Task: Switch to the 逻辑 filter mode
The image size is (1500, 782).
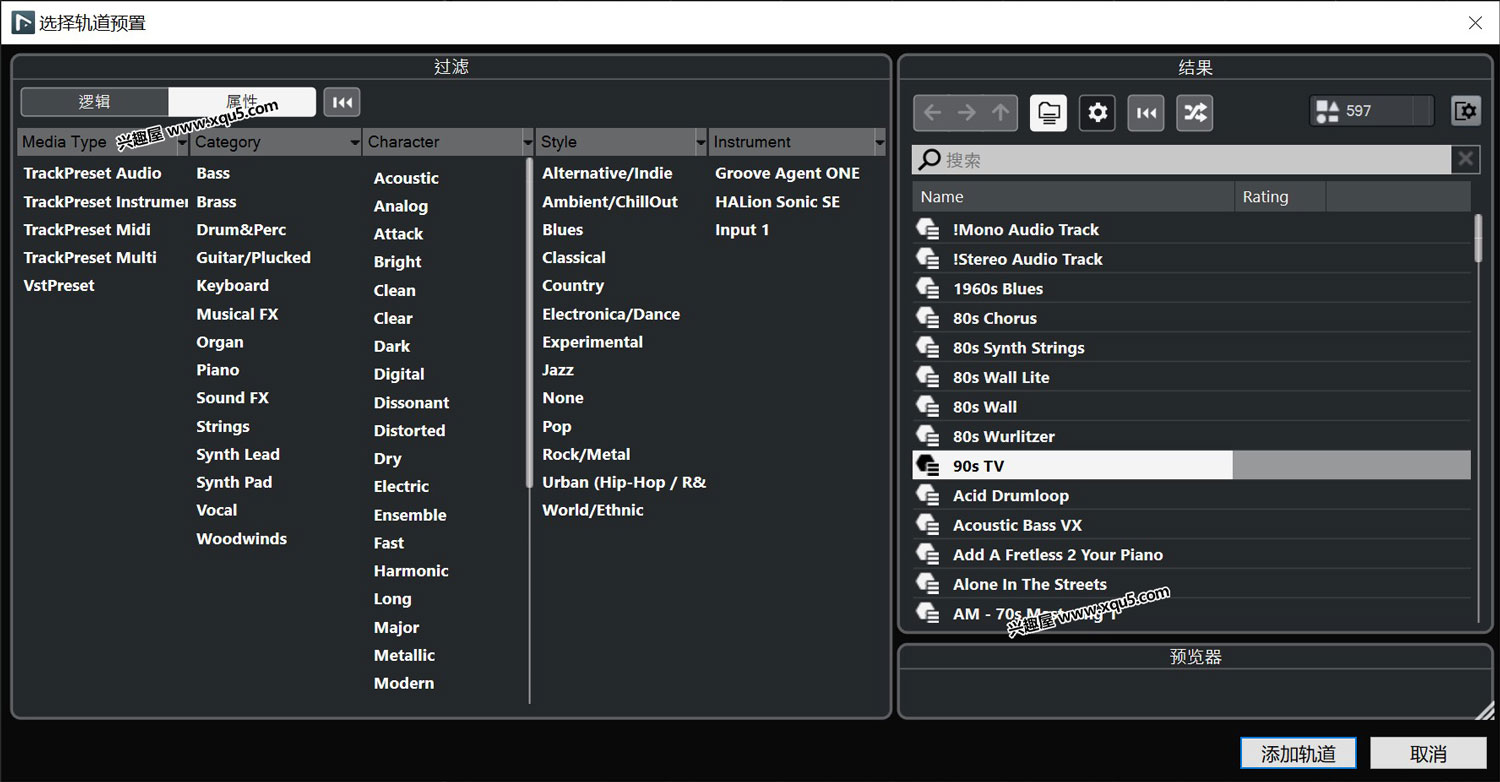Action: (x=95, y=102)
